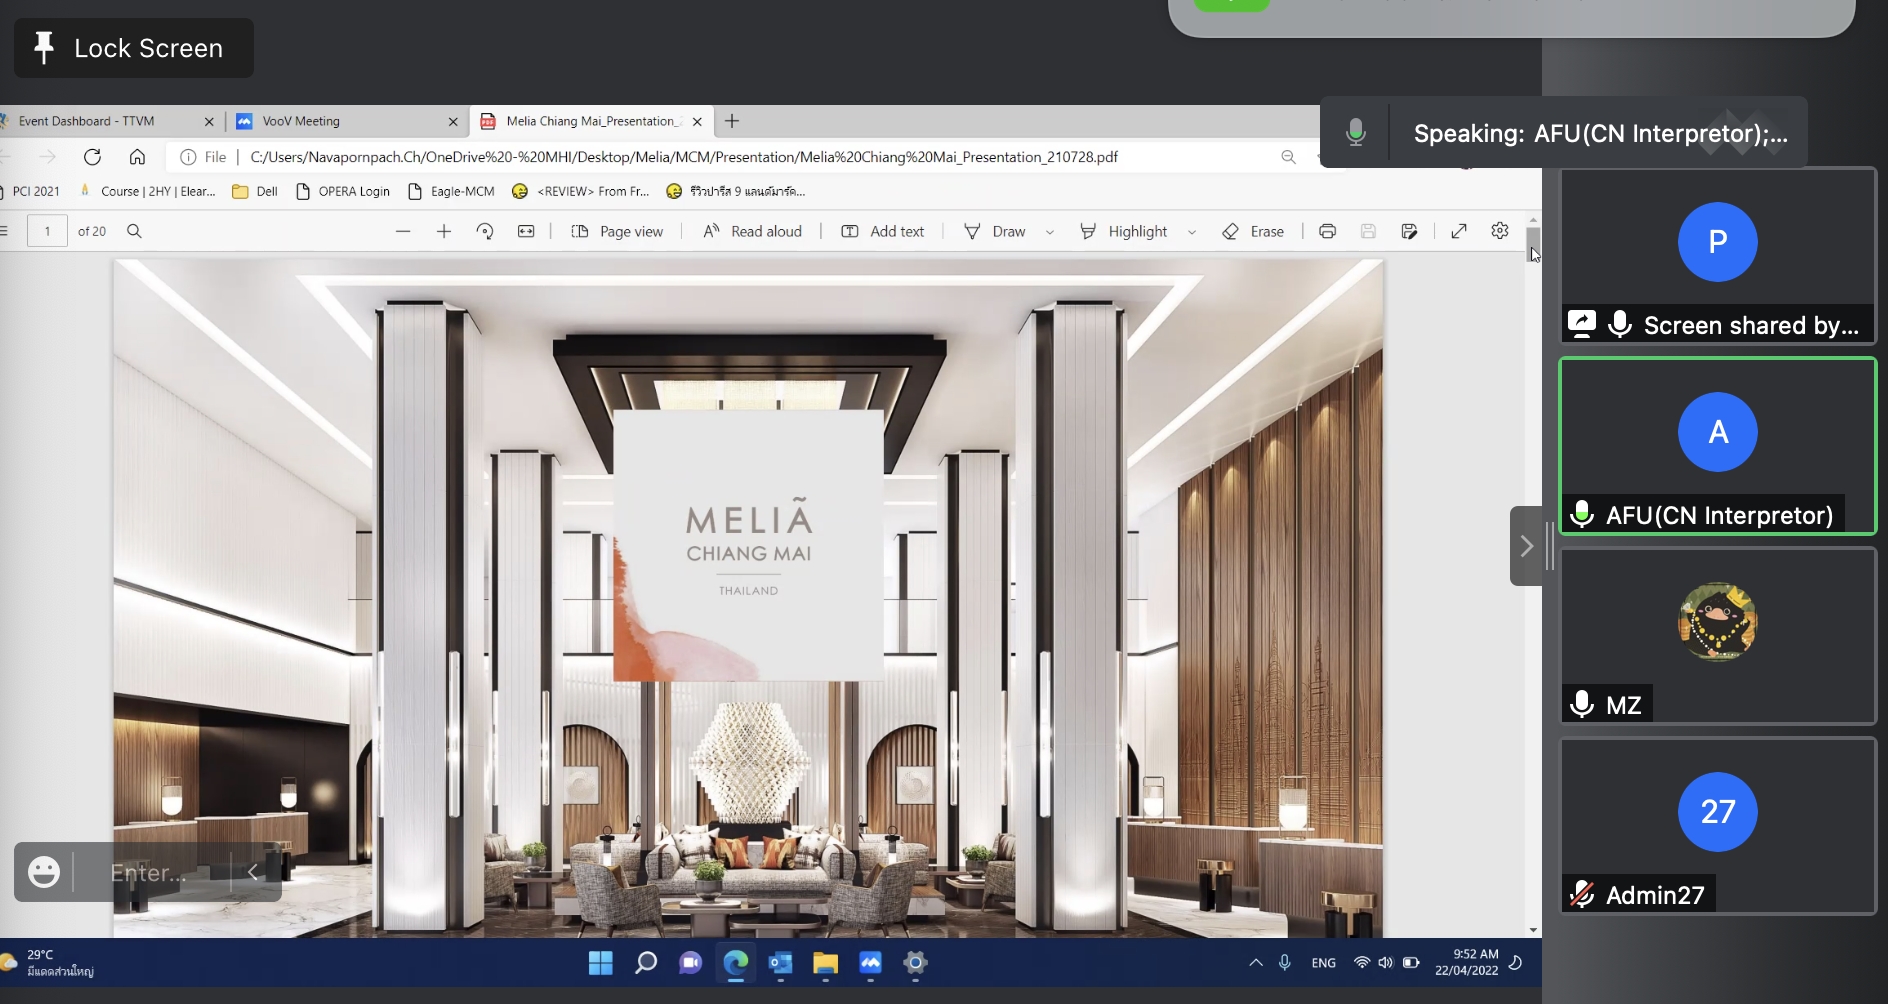
Task: Click the Speaking indicator microphone icon
Action: [x=1356, y=132]
